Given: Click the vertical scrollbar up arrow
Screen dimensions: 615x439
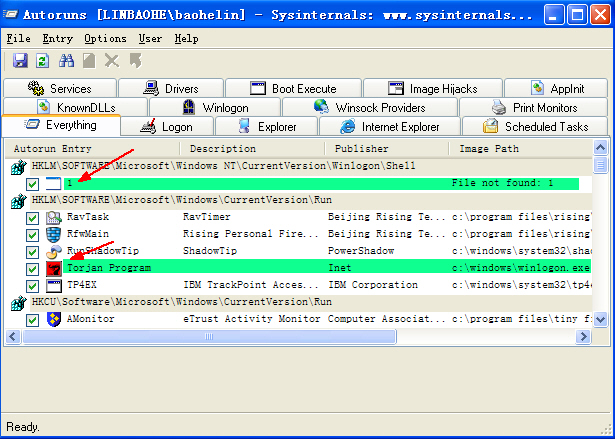Looking at the screenshot, I should tap(600, 148).
